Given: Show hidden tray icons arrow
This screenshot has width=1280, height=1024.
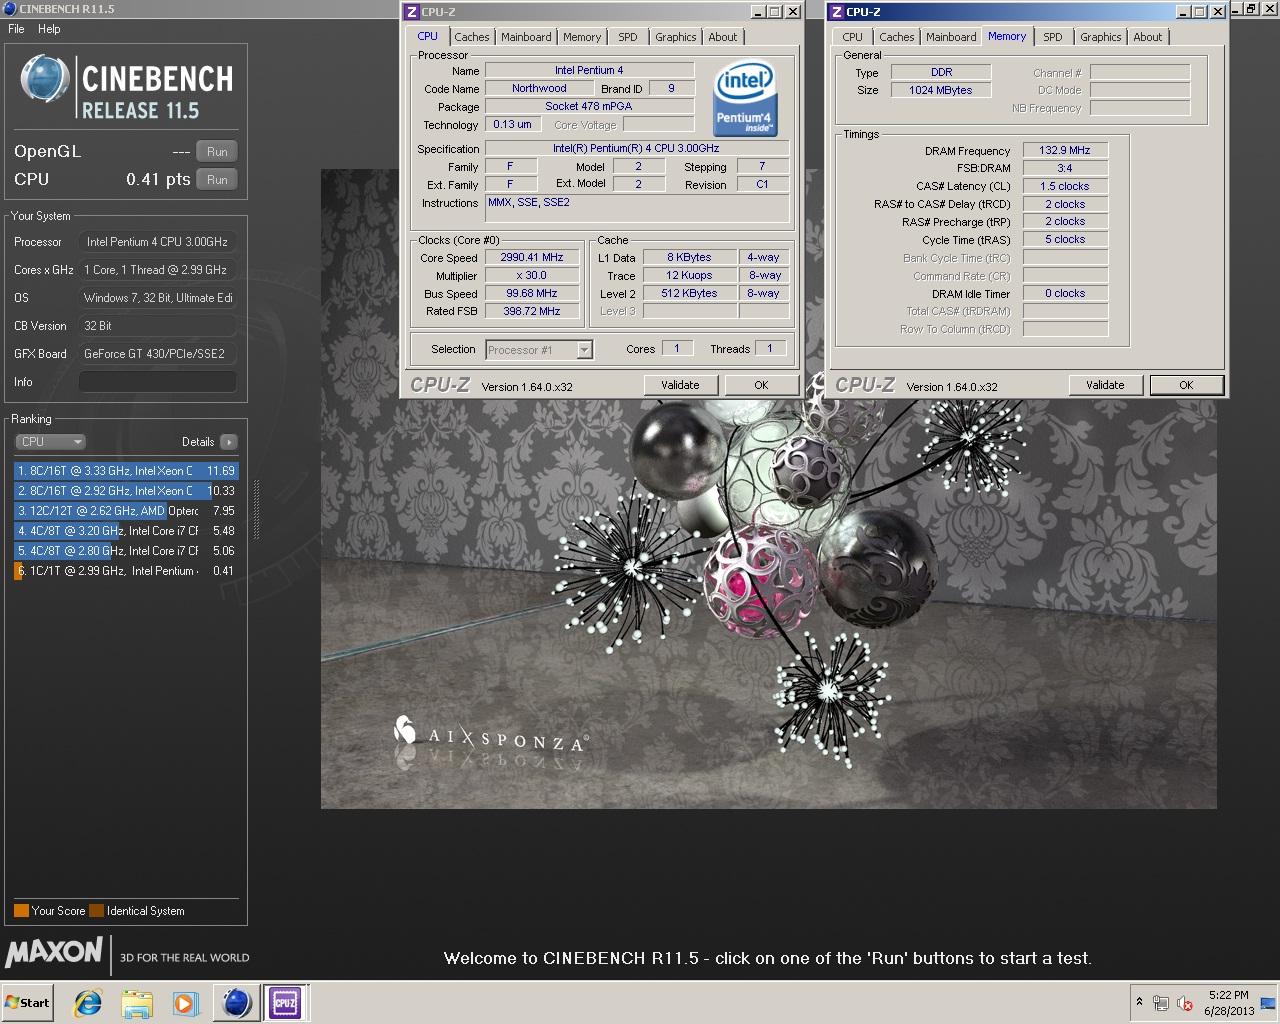Looking at the screenshot, I should 1139,1002.
